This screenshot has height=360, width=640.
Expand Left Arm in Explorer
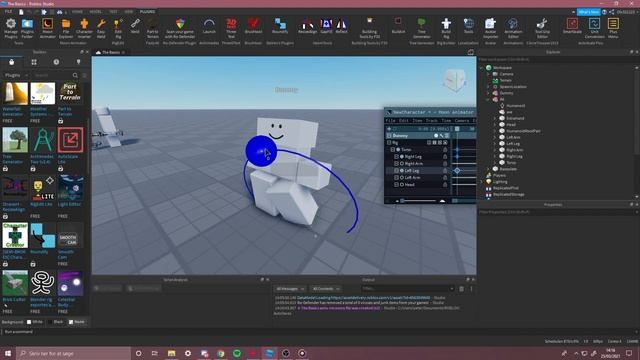coord(495,137)
